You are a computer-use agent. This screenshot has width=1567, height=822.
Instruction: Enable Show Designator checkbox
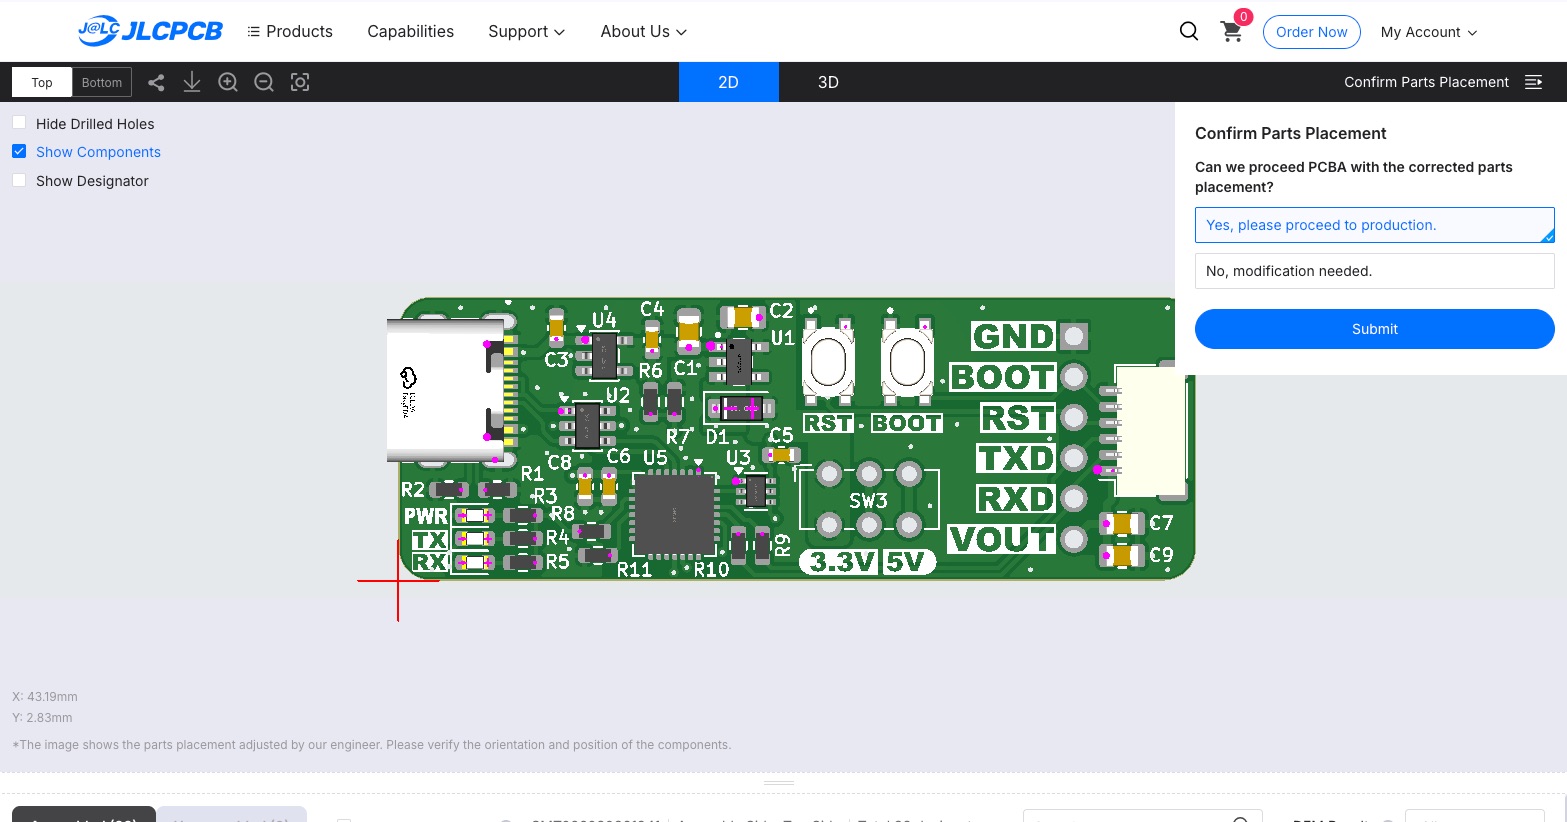[19, 180]
